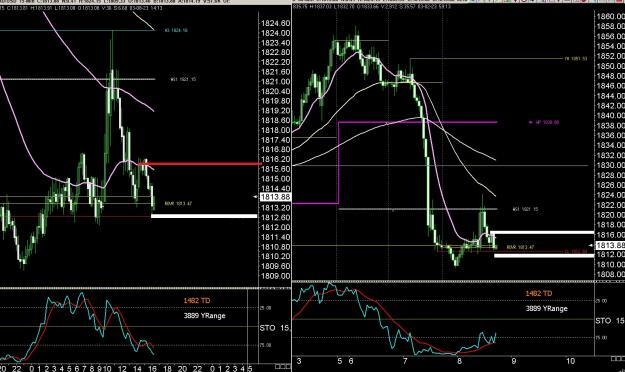The image size is (625, 372).
Task: Select the lower white horizontal line on the right chart
Action: click(544, 256)
